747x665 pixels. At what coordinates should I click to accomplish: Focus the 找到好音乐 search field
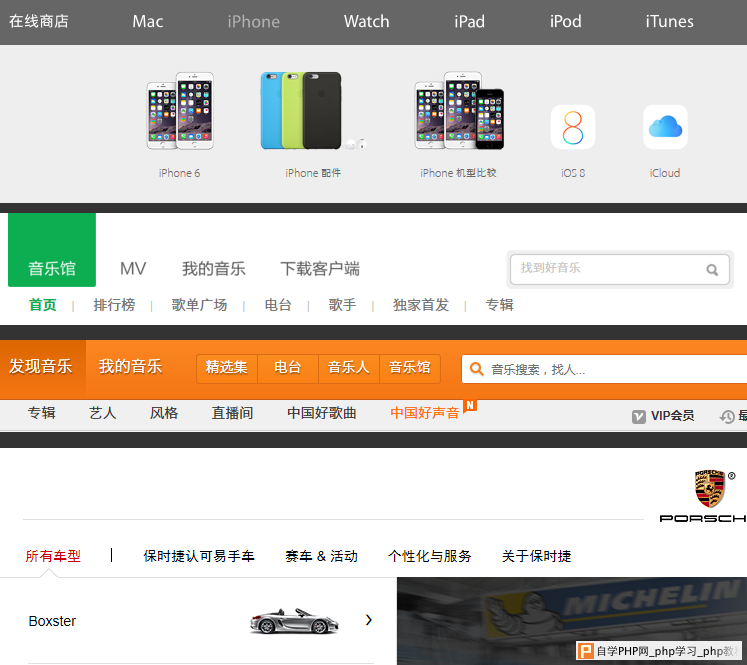click(x=619, y=269)
